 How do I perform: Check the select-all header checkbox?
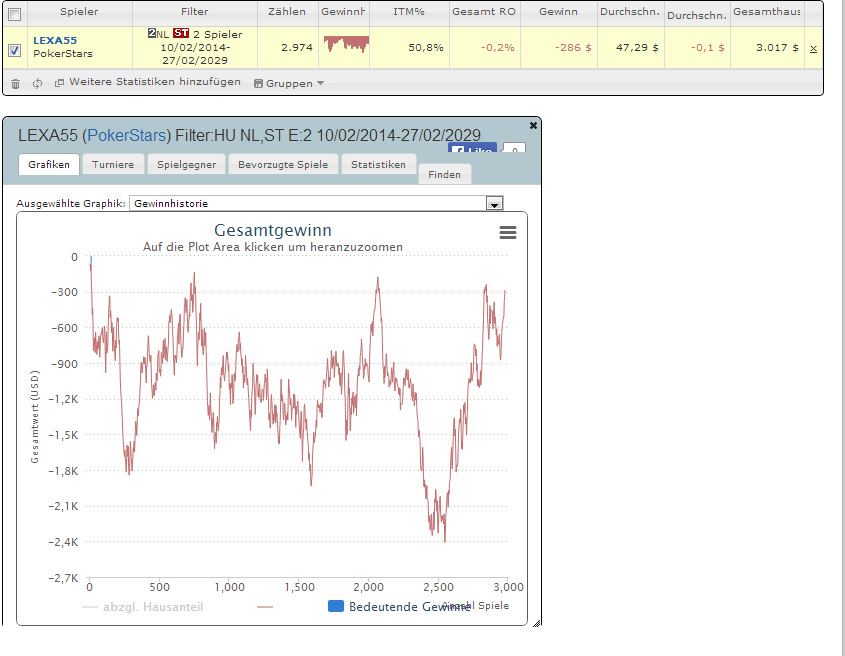(x=15, y=15)
